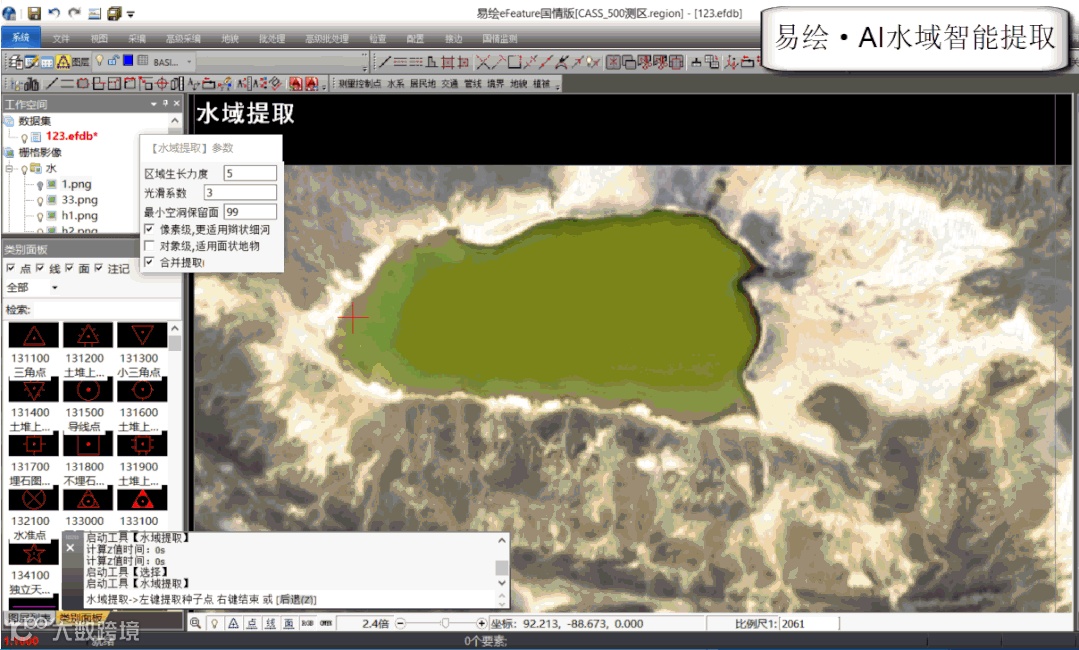Click the 水系 toolbar button
Viewport: 1079px width, 650px height.
coord(396,84)
